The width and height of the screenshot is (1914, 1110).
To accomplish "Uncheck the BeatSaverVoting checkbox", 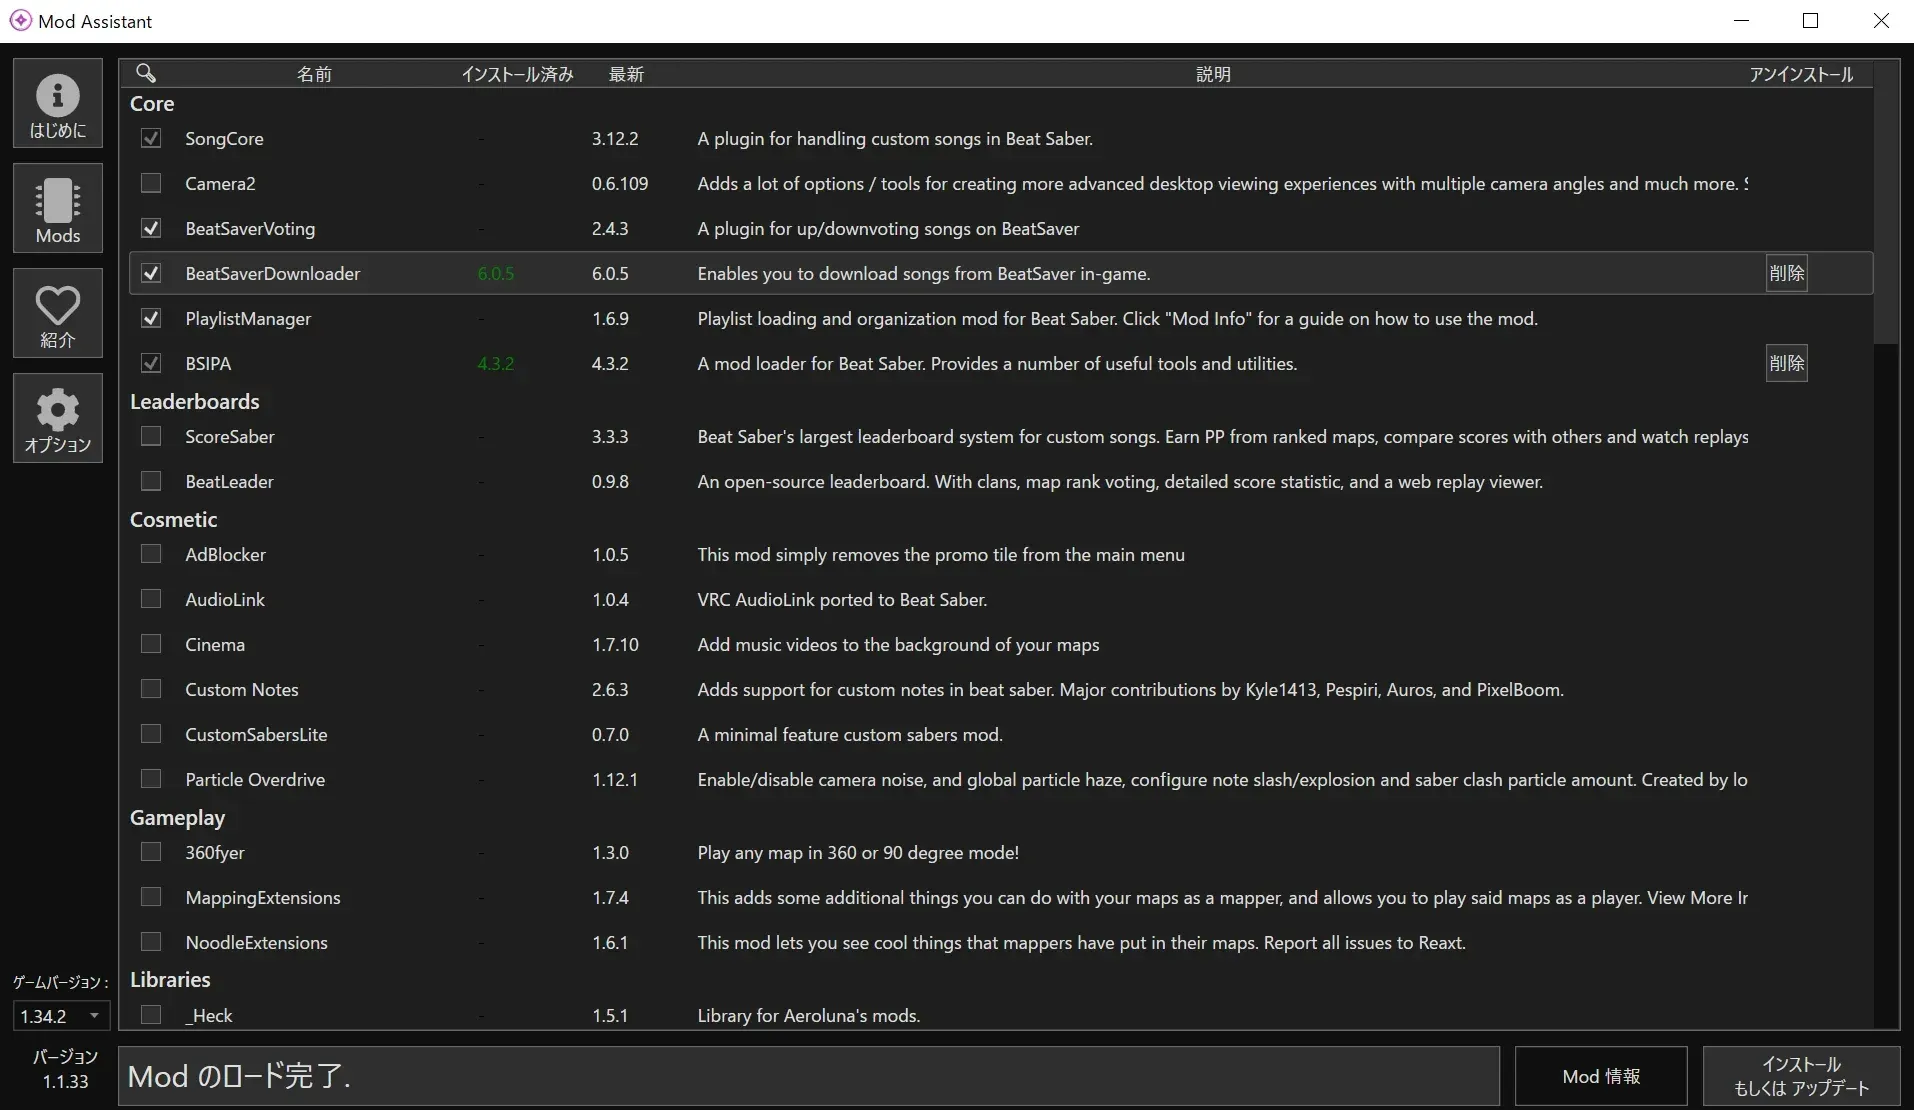I will (151, 228).
